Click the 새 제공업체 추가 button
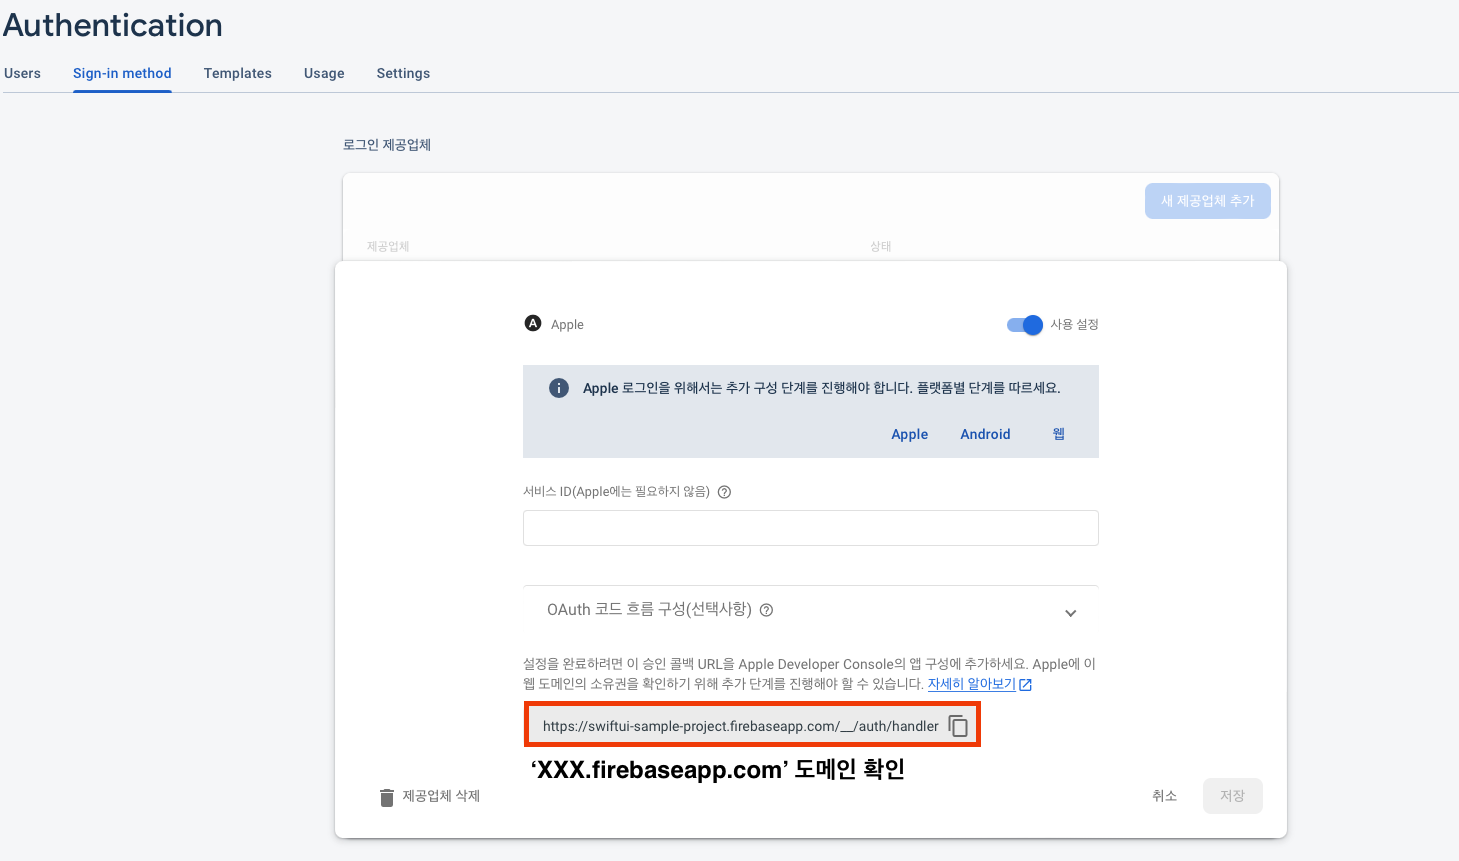The image size is (1459, 861). [1208, 201]
